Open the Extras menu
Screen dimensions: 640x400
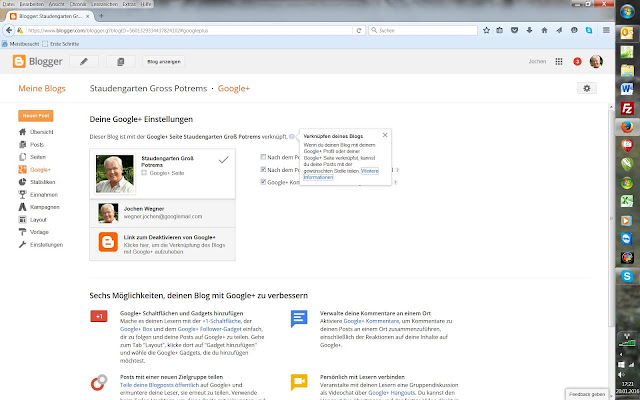coord(129,4)
